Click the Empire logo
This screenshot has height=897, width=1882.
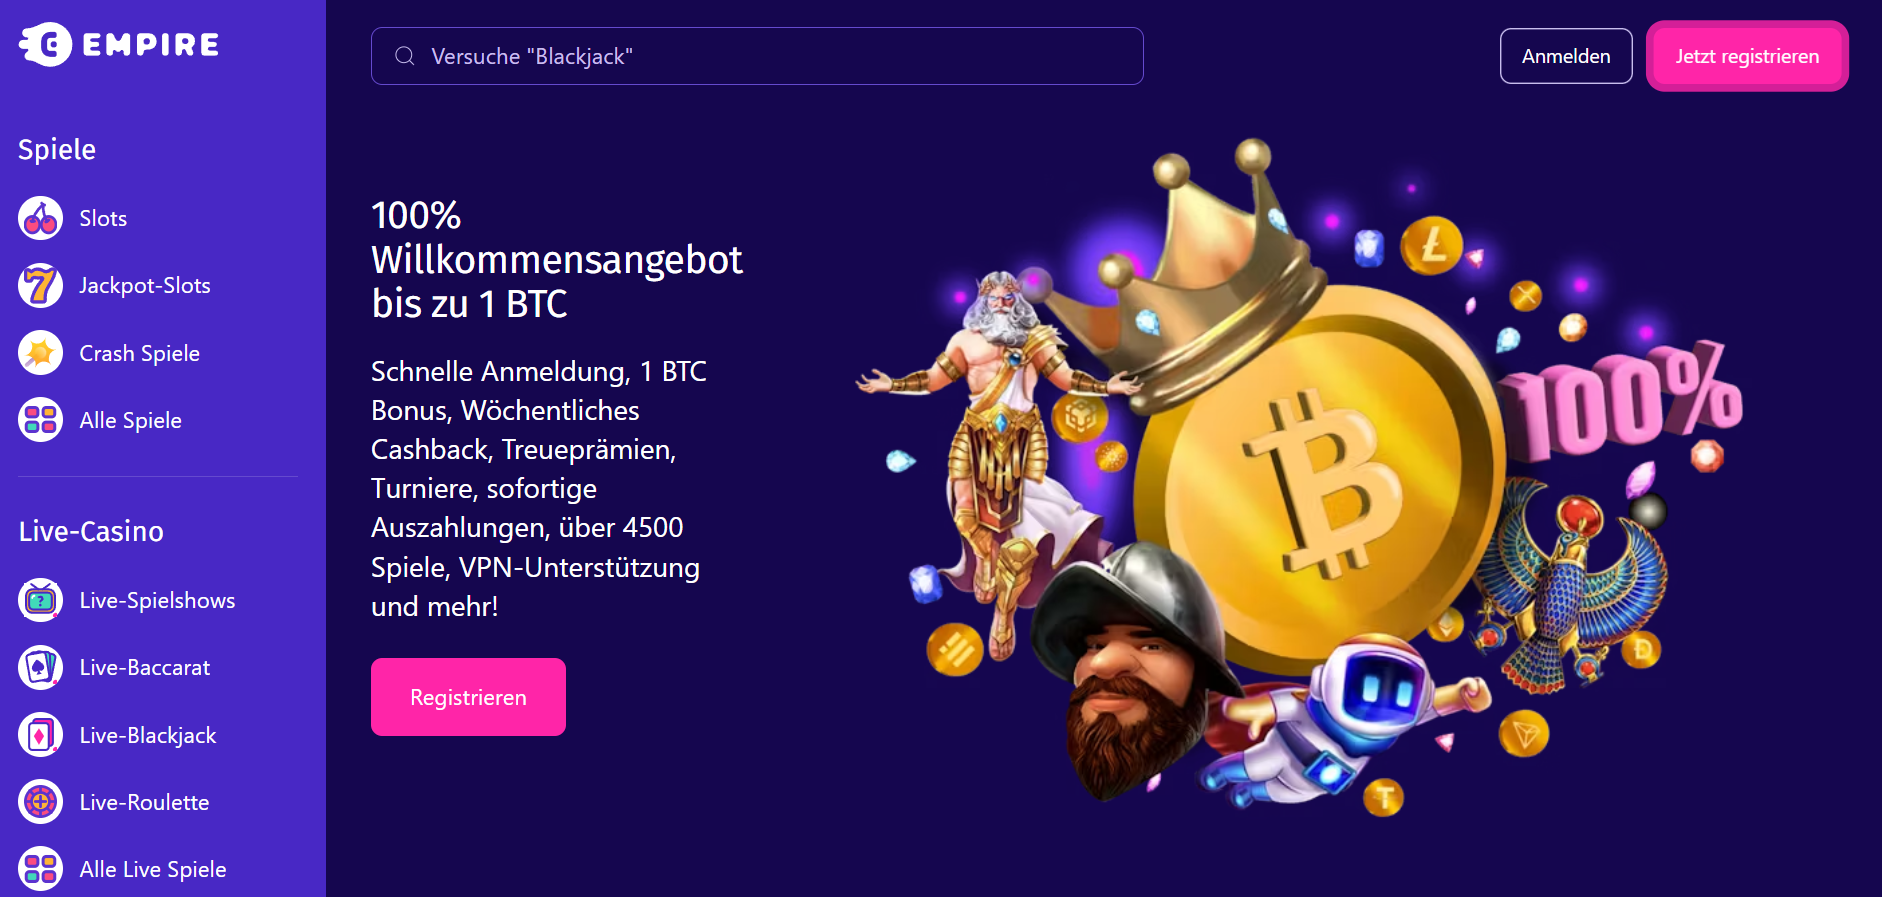pyautogui.click(x=119, y=44)
